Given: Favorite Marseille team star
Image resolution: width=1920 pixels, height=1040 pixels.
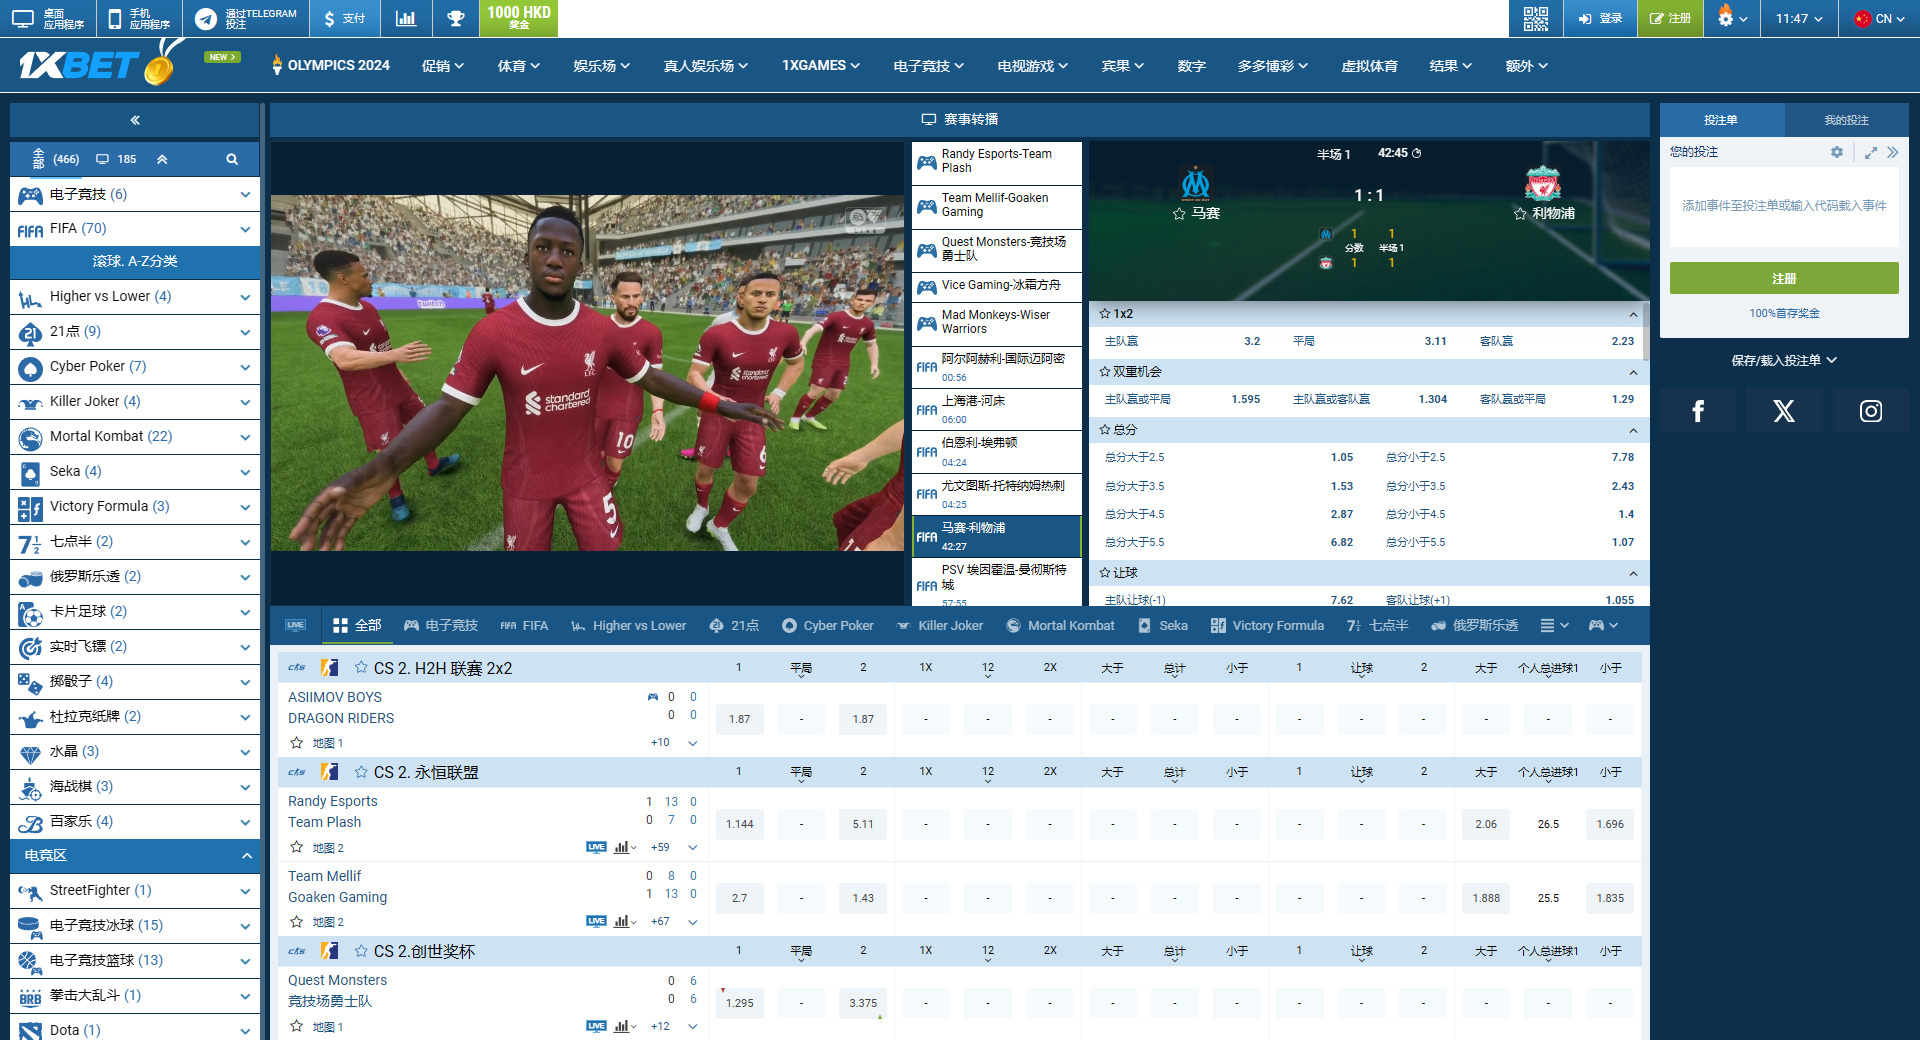Looking at the screenshot, I should [x=1179, y=214].
